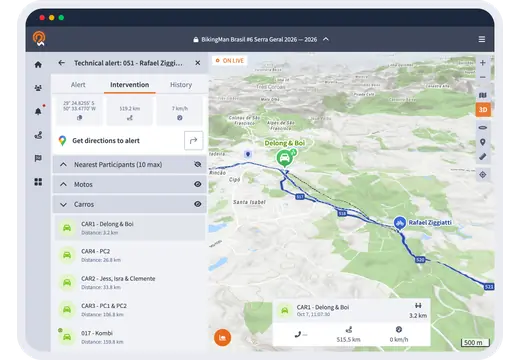Open the participants group icon in sidebar

coord(38,88)
